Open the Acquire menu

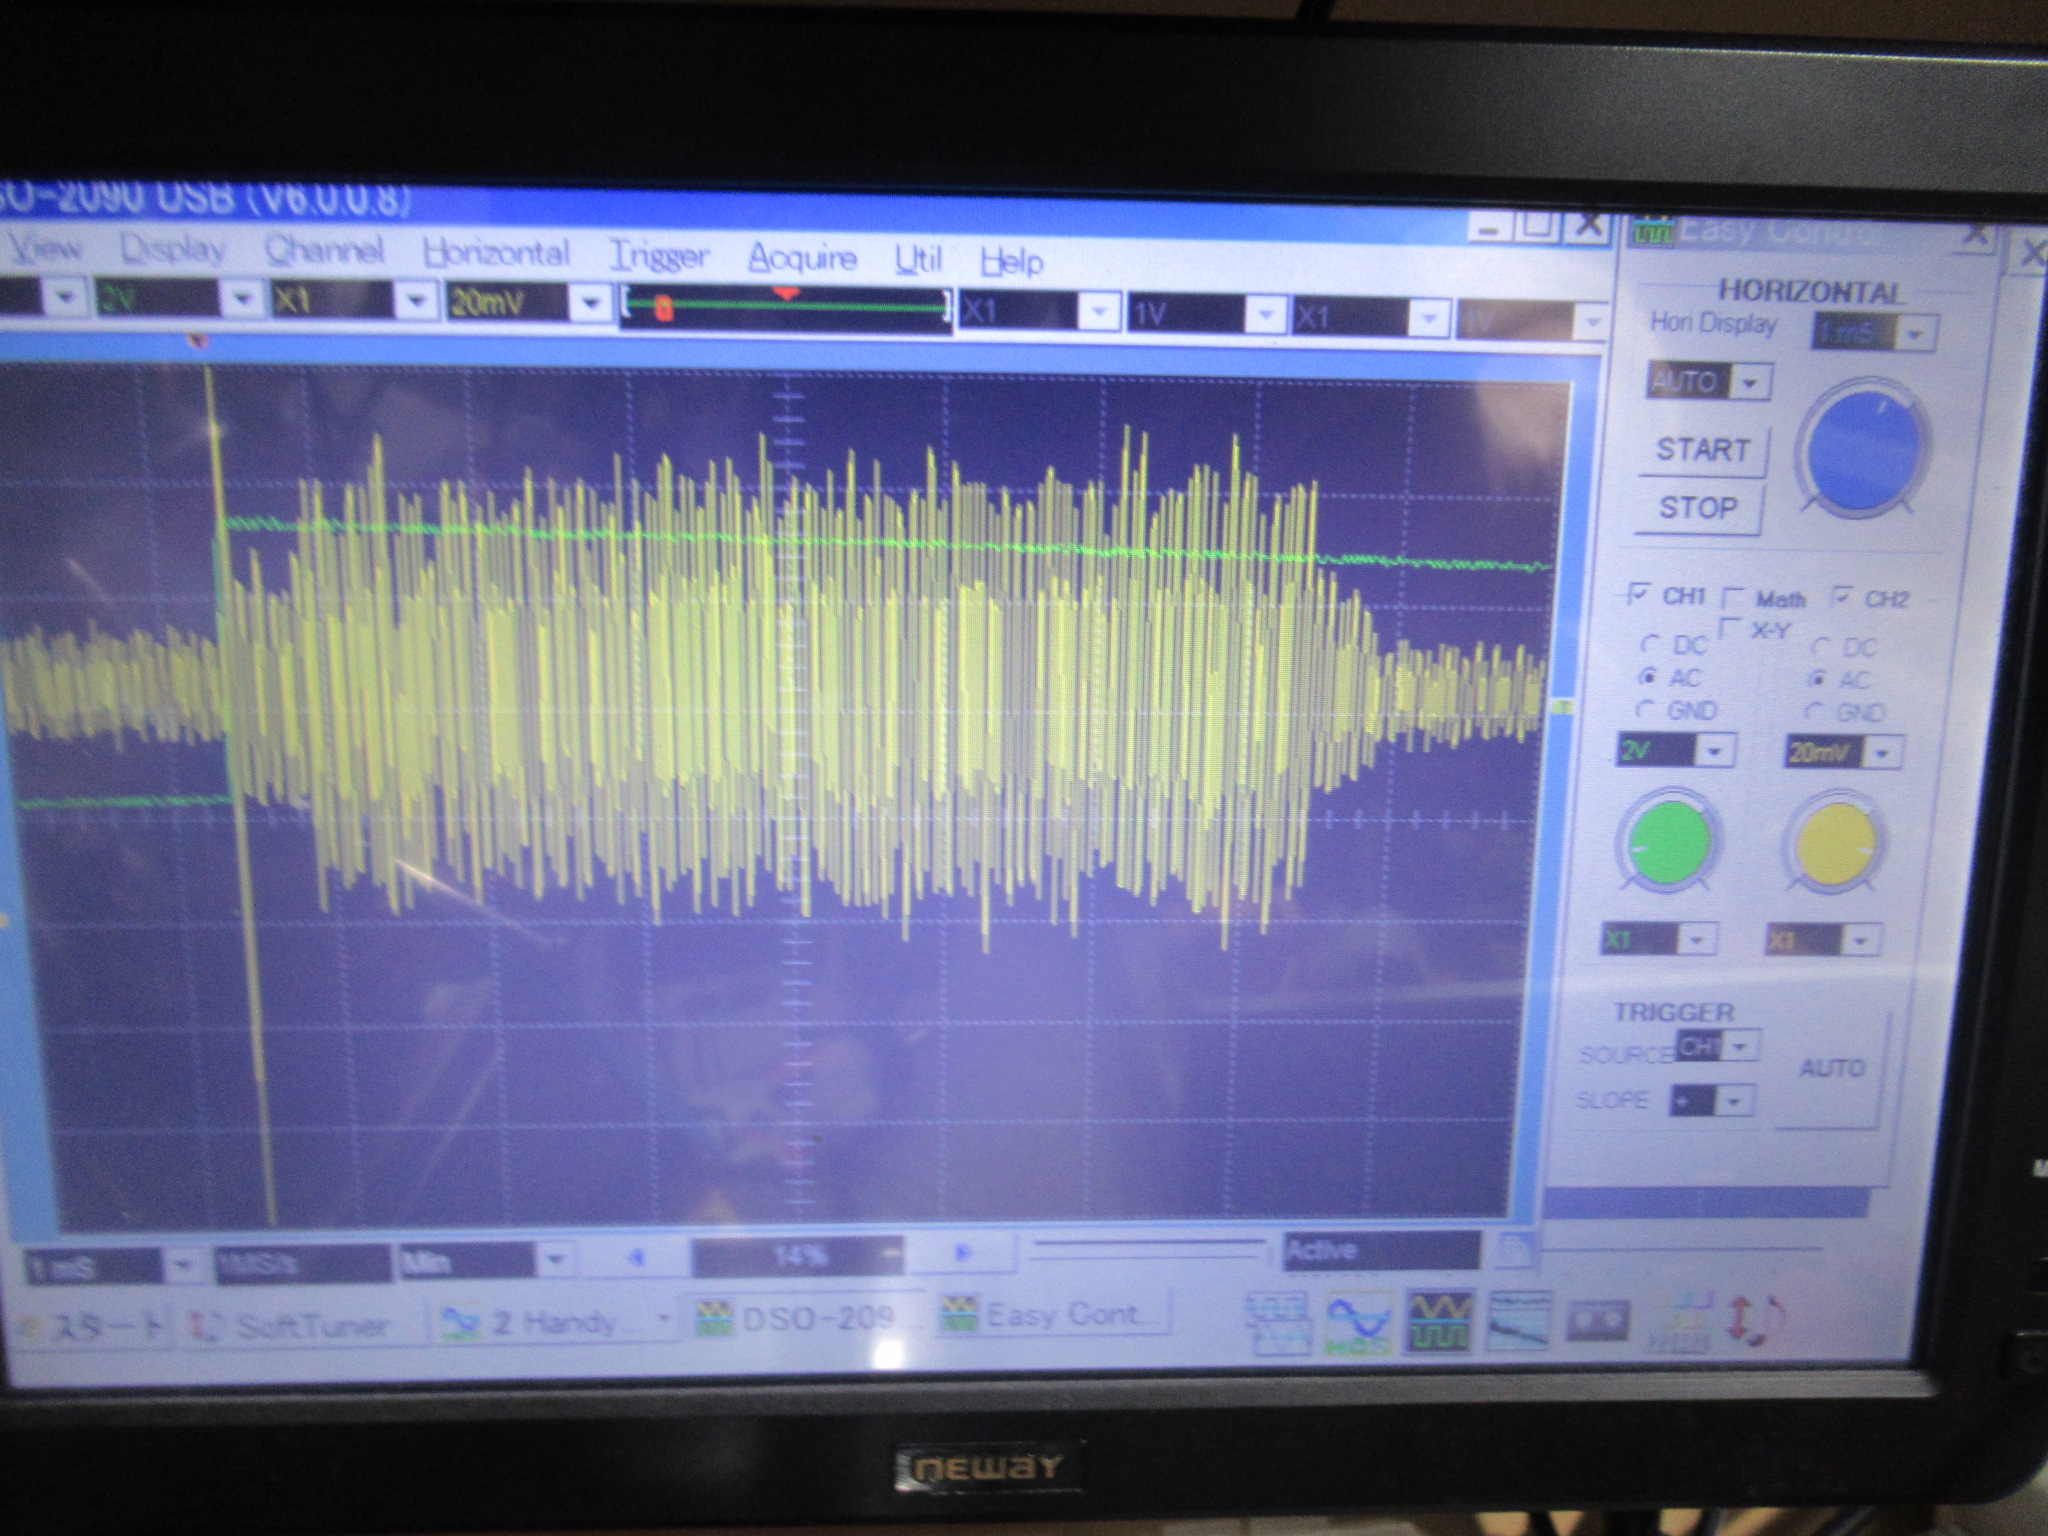[802, 258]
